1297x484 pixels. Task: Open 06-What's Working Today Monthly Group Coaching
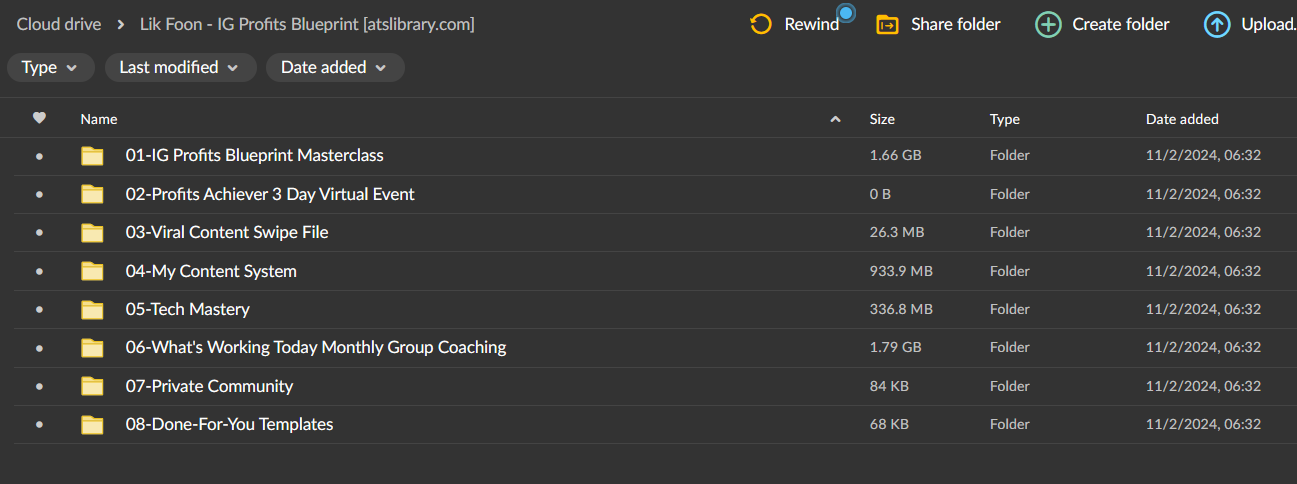click(x=316, y=348)
